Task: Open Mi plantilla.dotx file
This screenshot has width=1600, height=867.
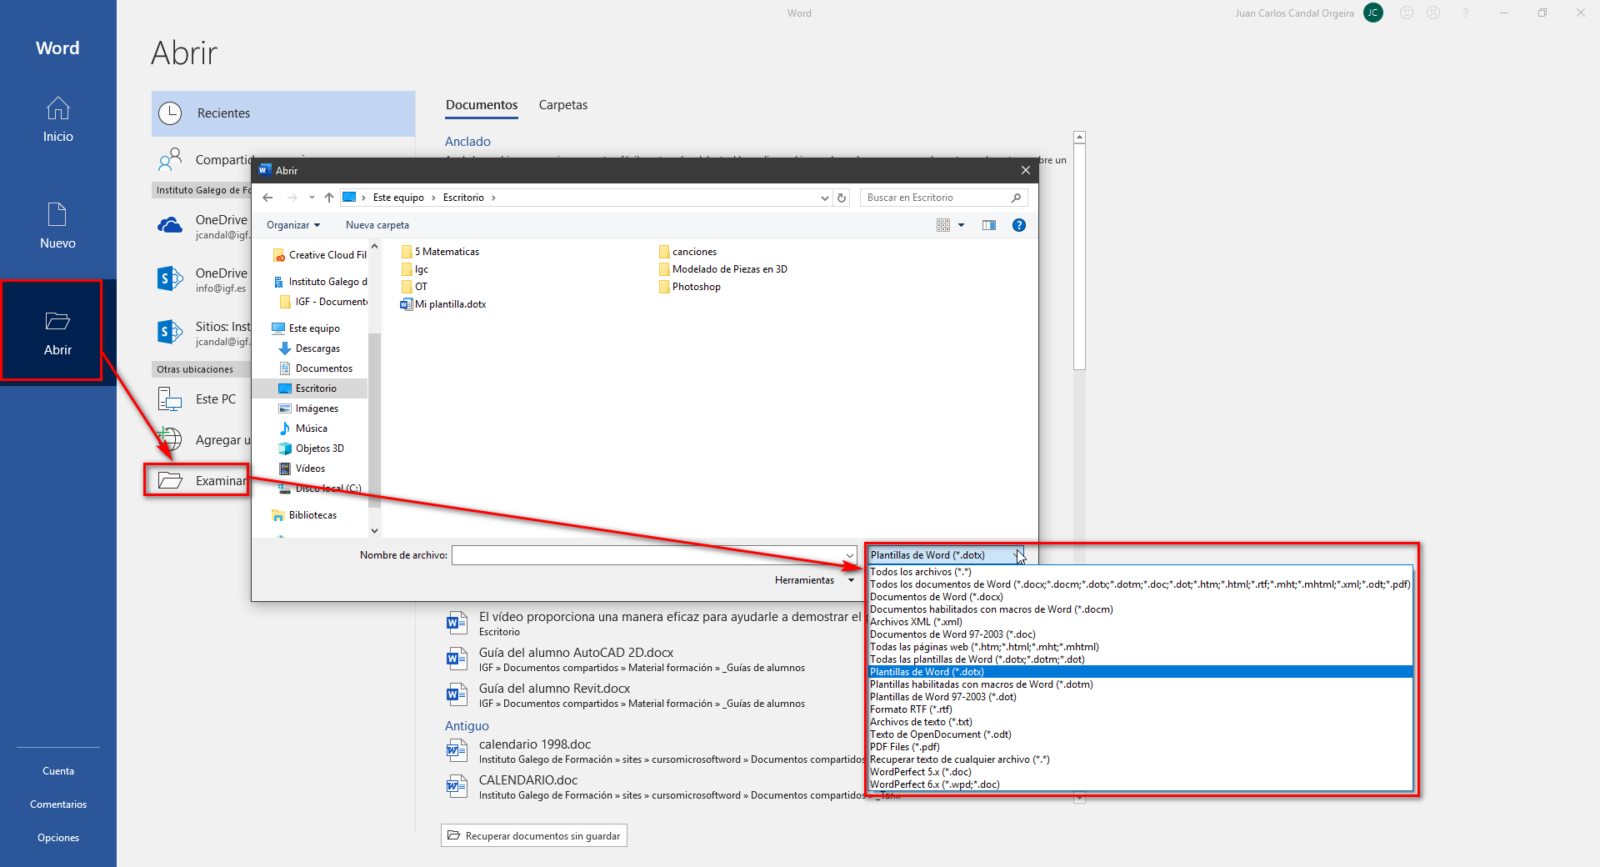Action: tap(449, 304)
